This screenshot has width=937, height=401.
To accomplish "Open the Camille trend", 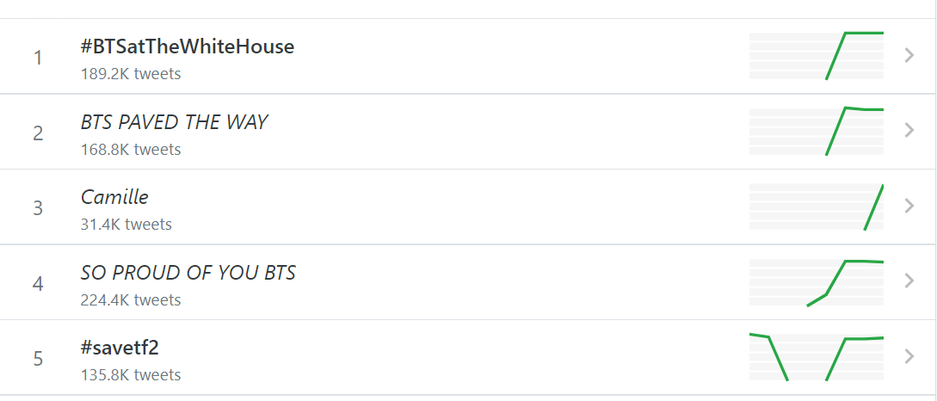I will pyautogui.click(x=114, y=197).
